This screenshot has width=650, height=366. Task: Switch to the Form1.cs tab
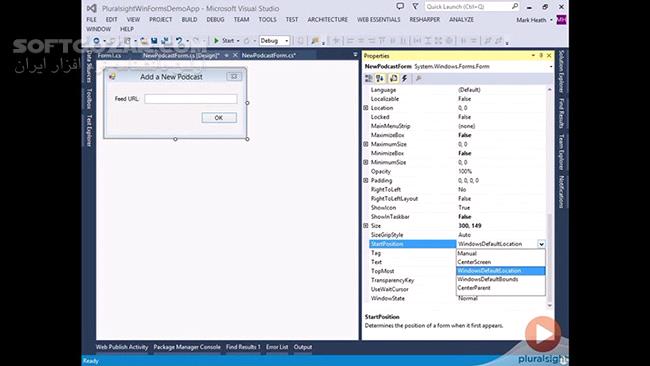point(109,55)
